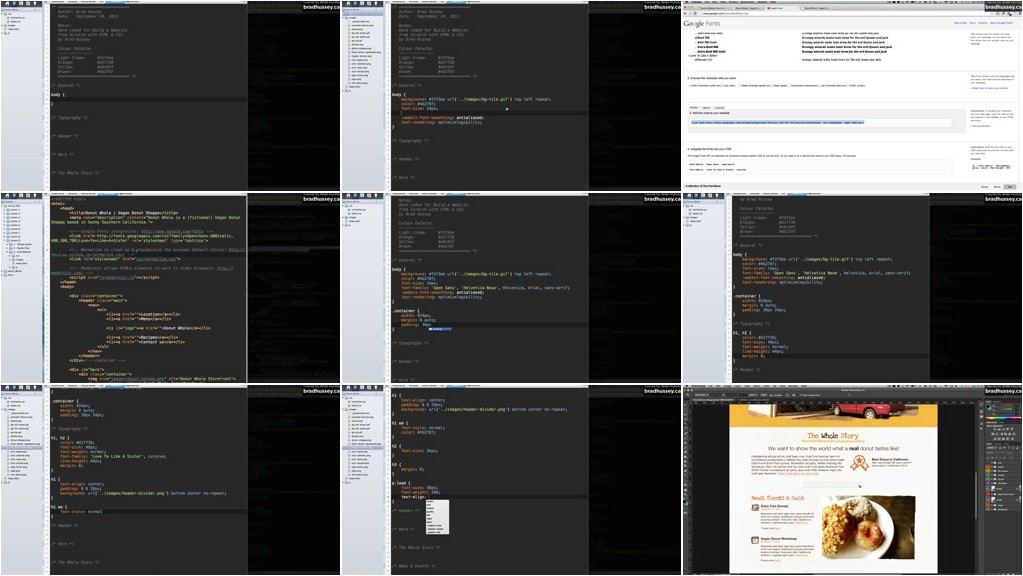Click the Photoshop color spectrum ramp

[x=1003, y=418]
